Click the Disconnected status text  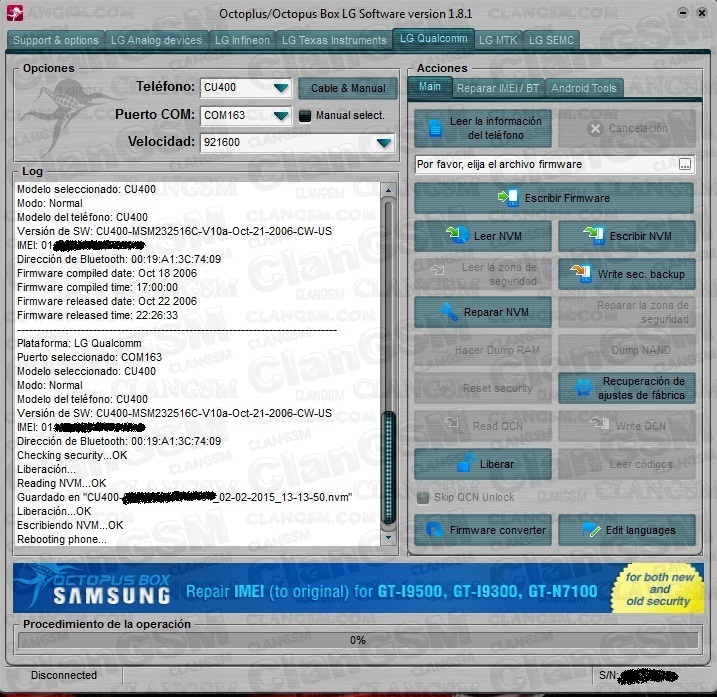coord(64,675)
